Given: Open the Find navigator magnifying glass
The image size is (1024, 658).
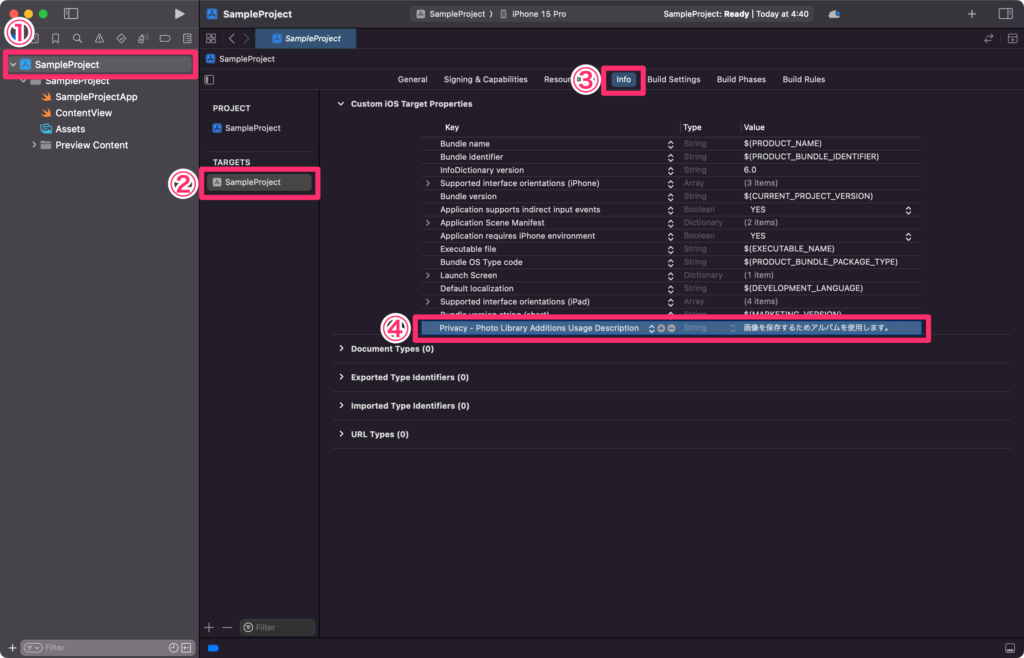Looking at the screenshot, I should pos(78,38).
